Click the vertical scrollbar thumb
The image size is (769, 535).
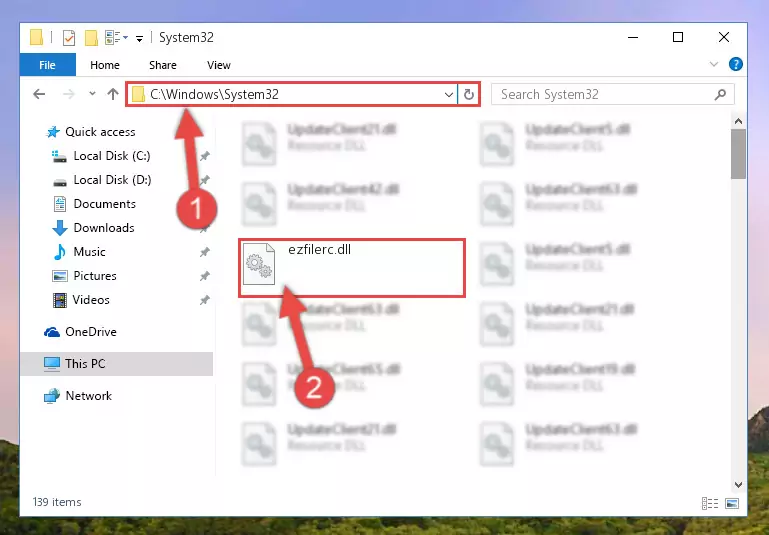click(738, 154)
